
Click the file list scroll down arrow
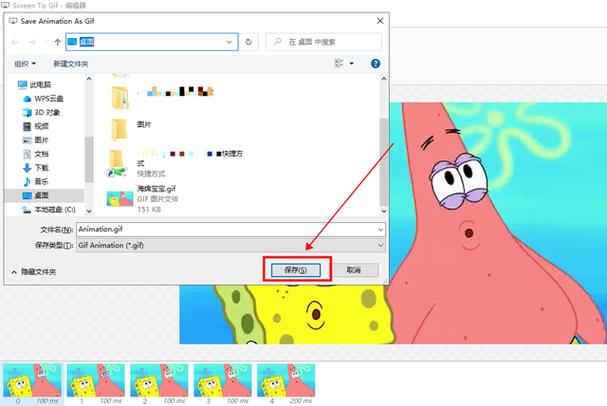tap(384, 211)
